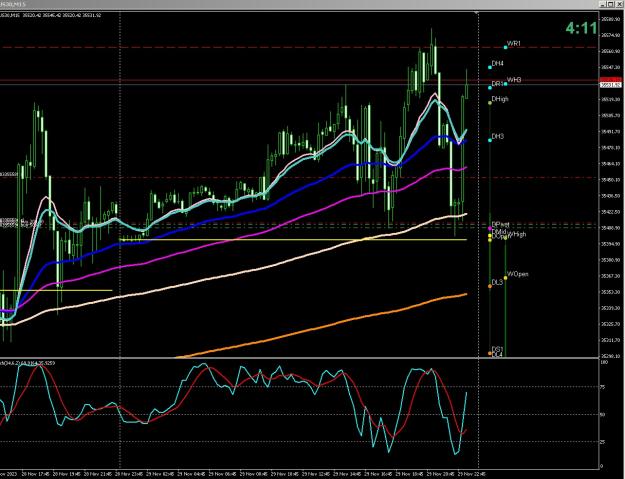Viewport: 625px width, 479px height.
Task: Click the red price tag on the axis
Action: 611,80
